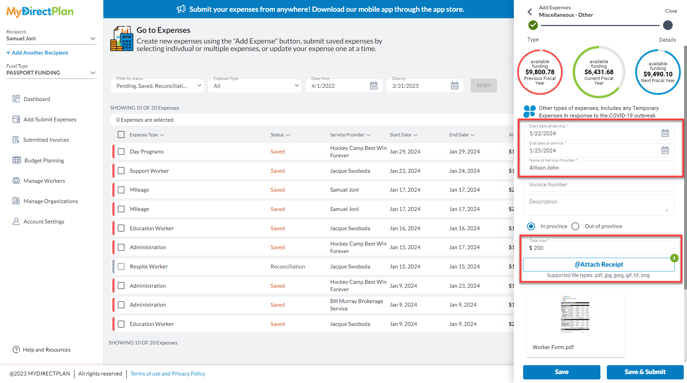687x383 pixels.
Task: Open Add/Submit Expenses menu item
Action: tap(50, 119)
